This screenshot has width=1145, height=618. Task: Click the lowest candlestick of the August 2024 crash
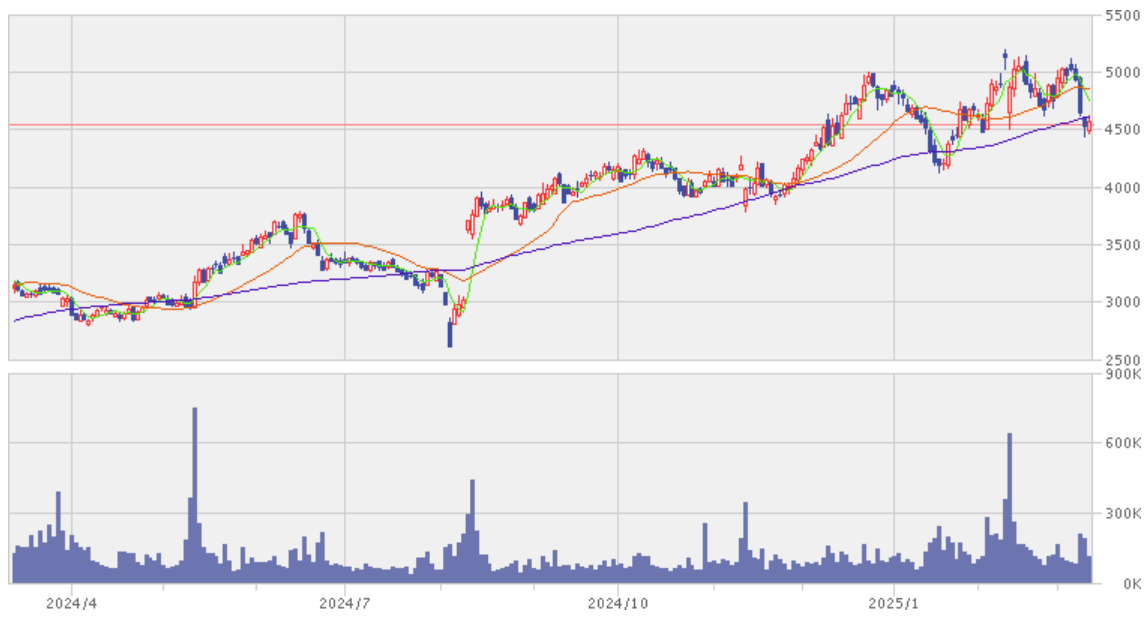[x=450, y=334]
